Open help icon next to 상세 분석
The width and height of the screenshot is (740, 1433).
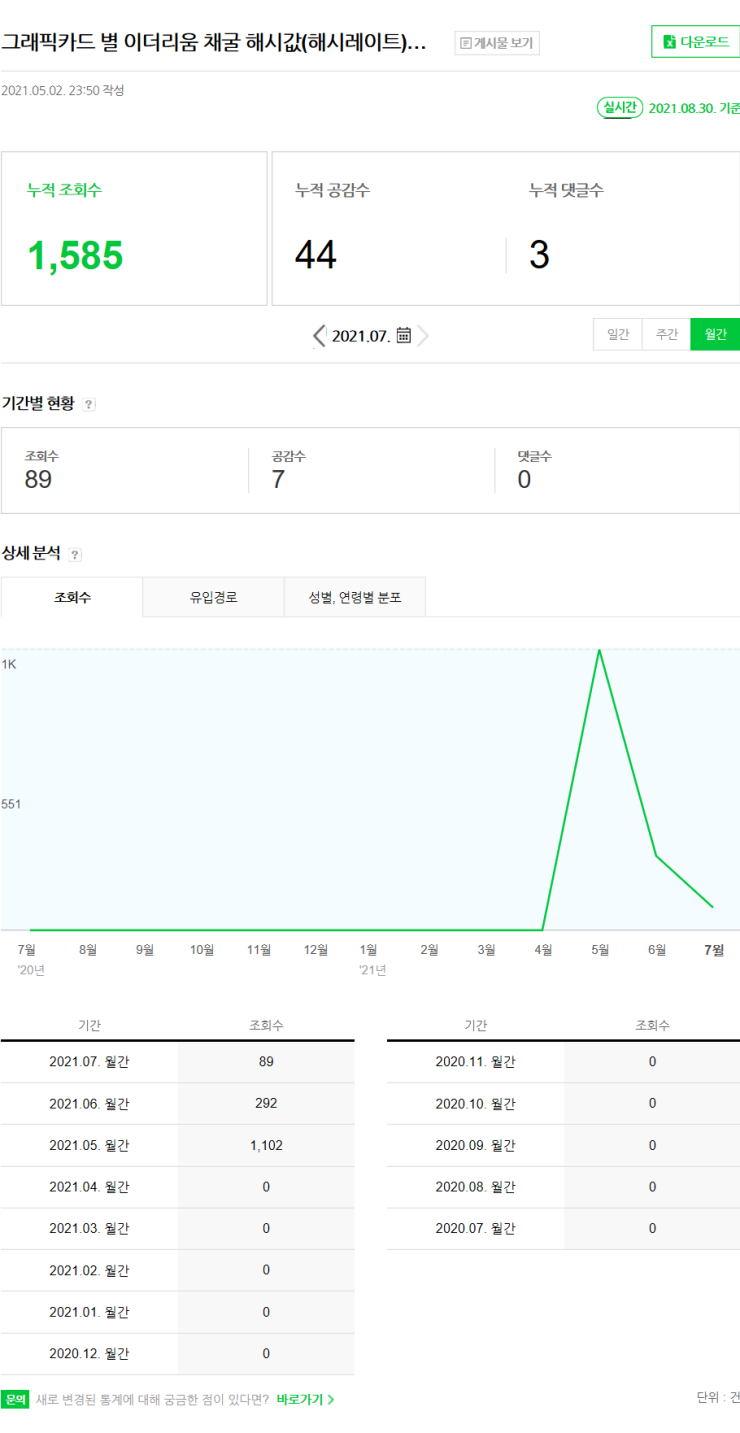click(x=75, y=555)
